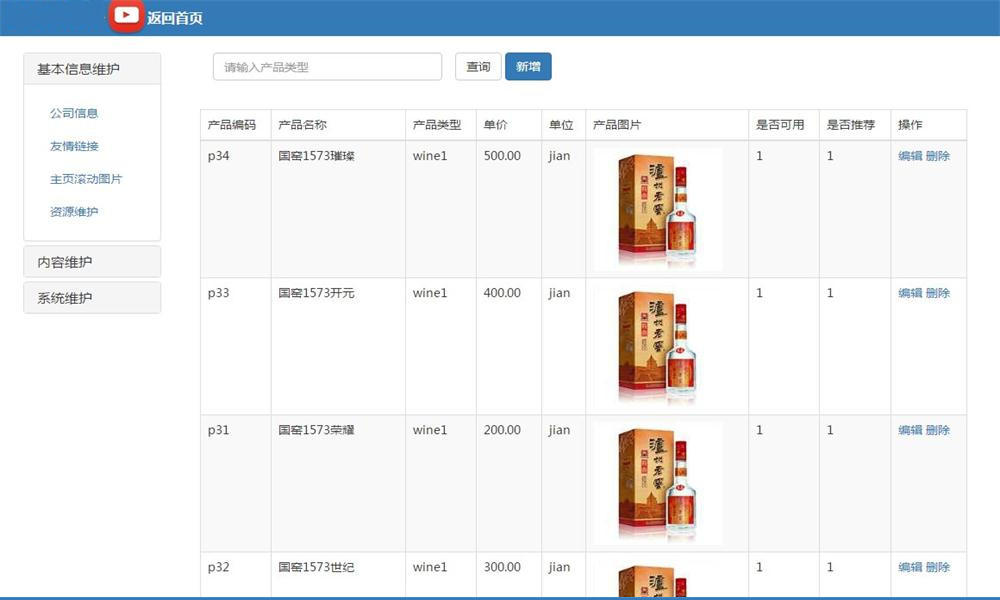Viewport: 1000px width, 600px height.
Task: Click 编辑 for product p33
Action: (x=910, y=293)
